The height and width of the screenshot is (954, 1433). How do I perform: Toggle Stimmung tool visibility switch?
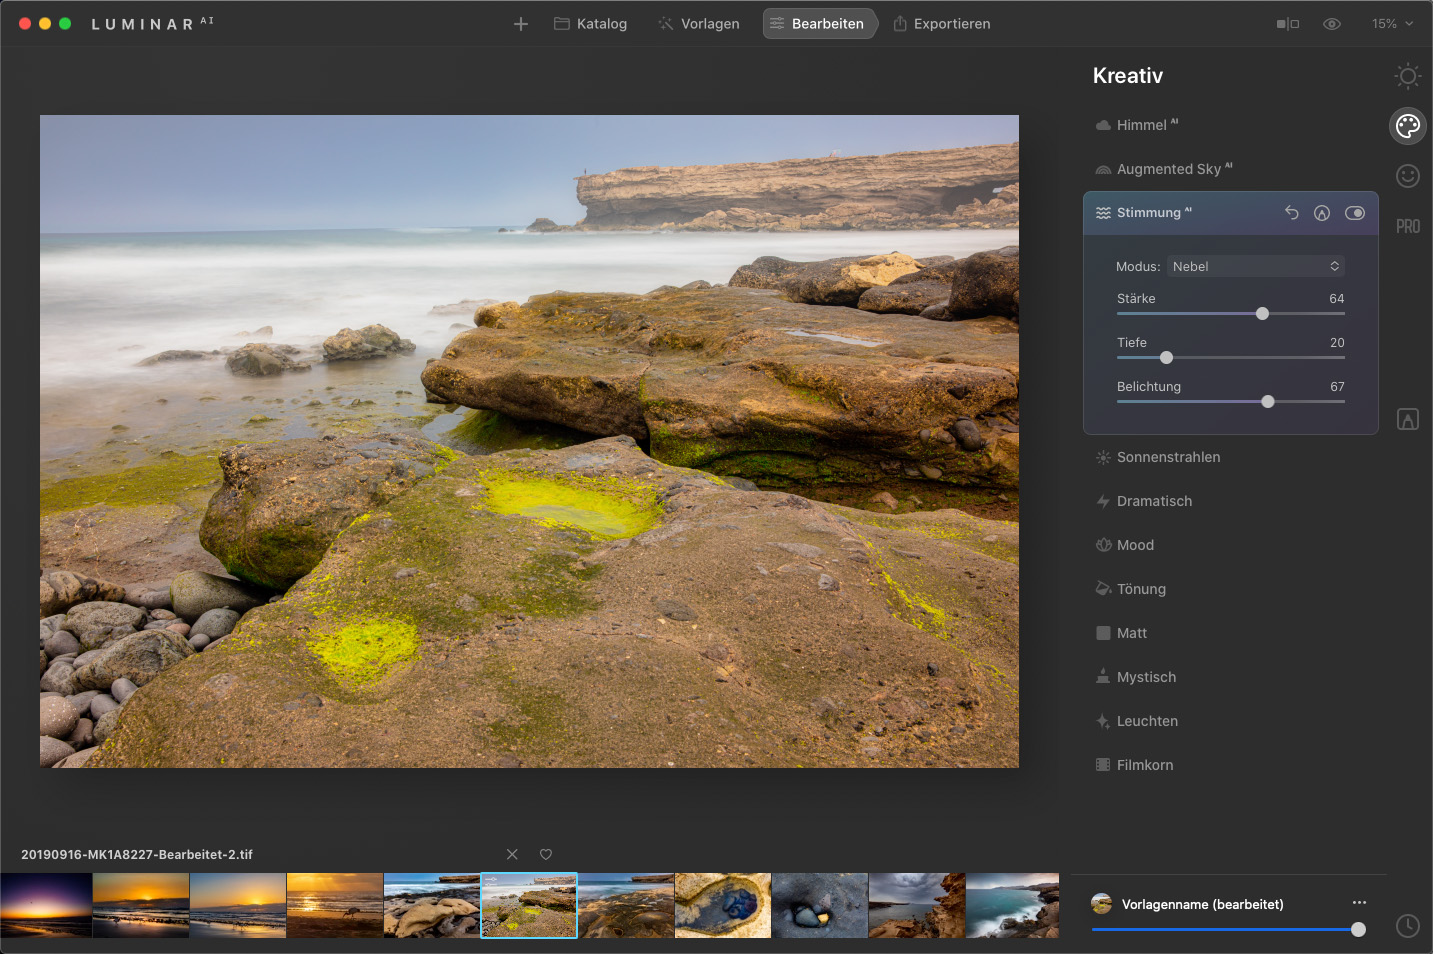click(x=1355, y=213)
